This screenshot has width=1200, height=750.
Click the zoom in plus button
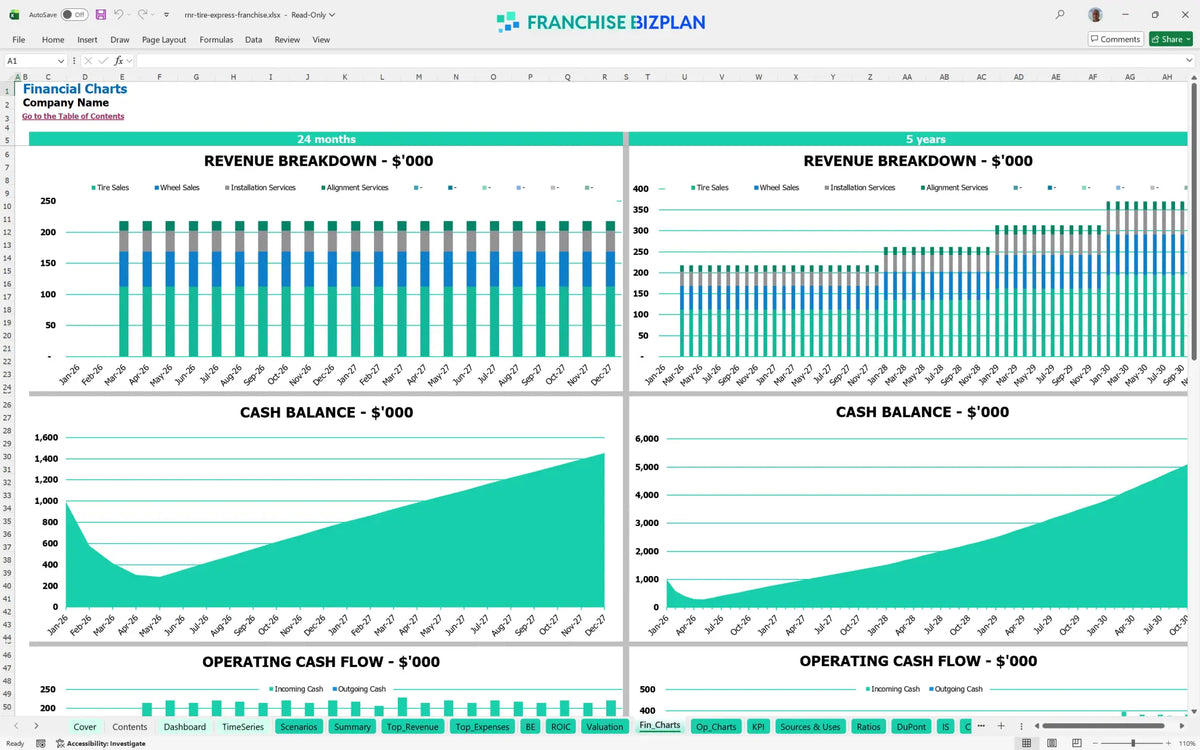point(1170,743)
